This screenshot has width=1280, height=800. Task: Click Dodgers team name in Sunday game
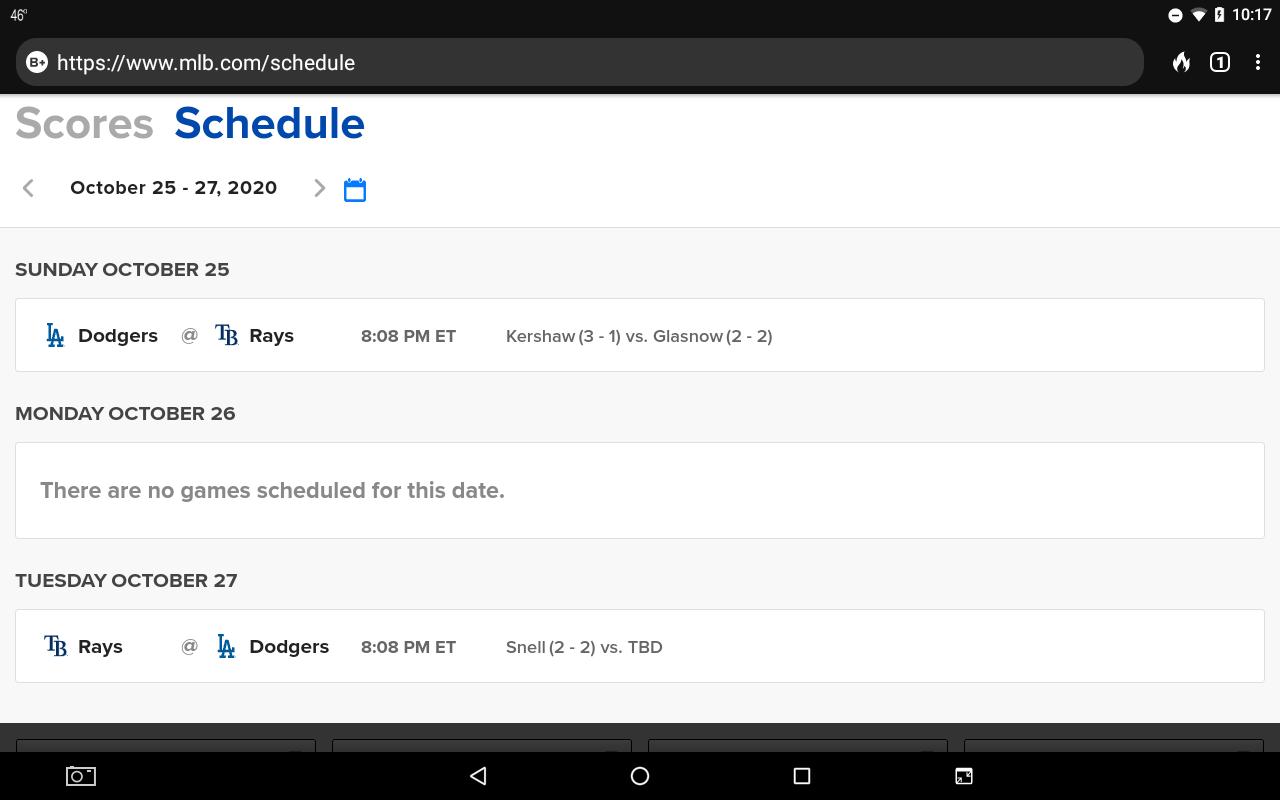[x=118, y=336]
